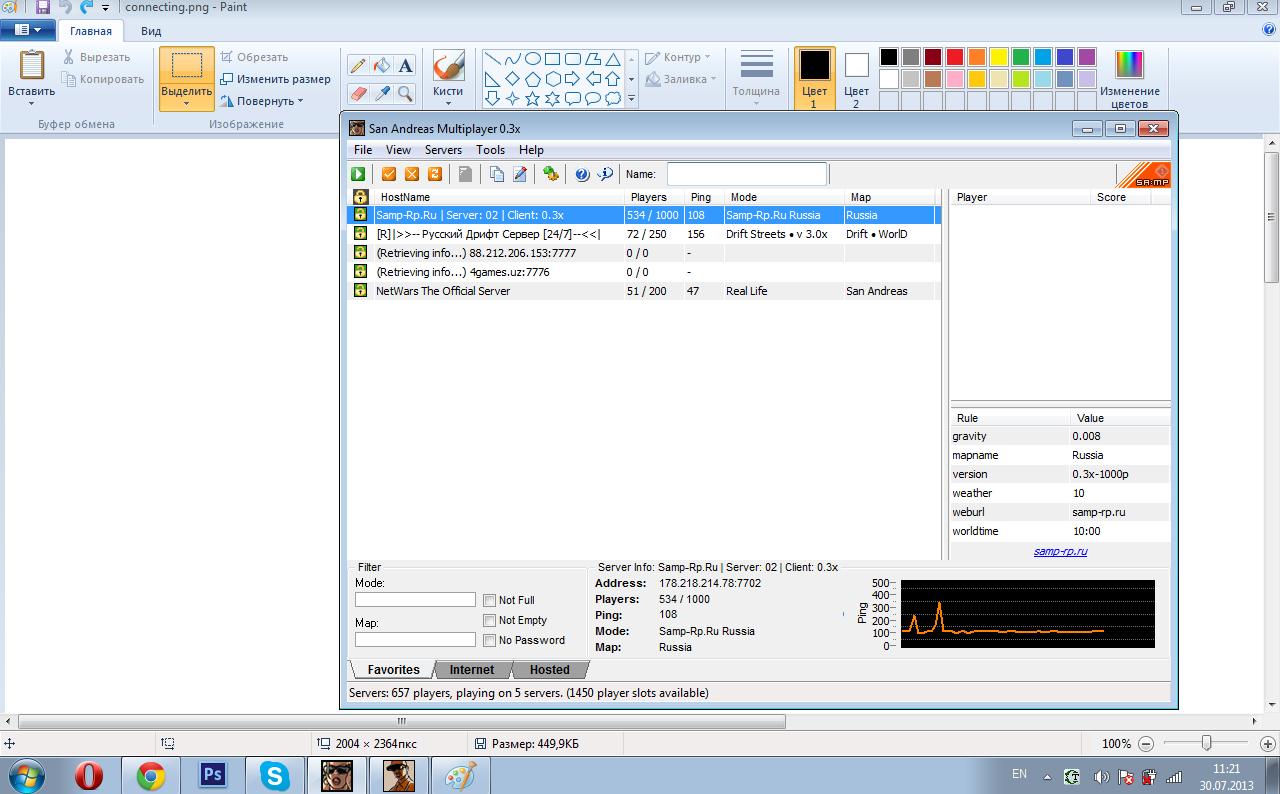
Task: Select the Pencil tool in Paint
Action: coord(358,66)
